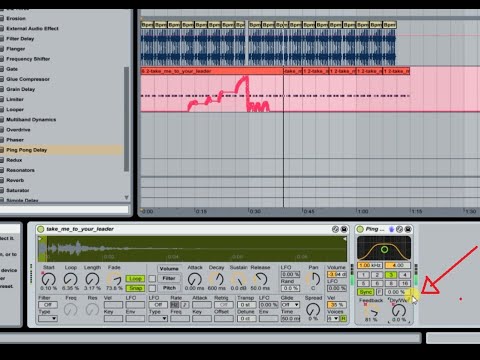This screenshot has width=480, height=360.
Task: Click the green filter frequency circle in Ping display
Action: 384,249
